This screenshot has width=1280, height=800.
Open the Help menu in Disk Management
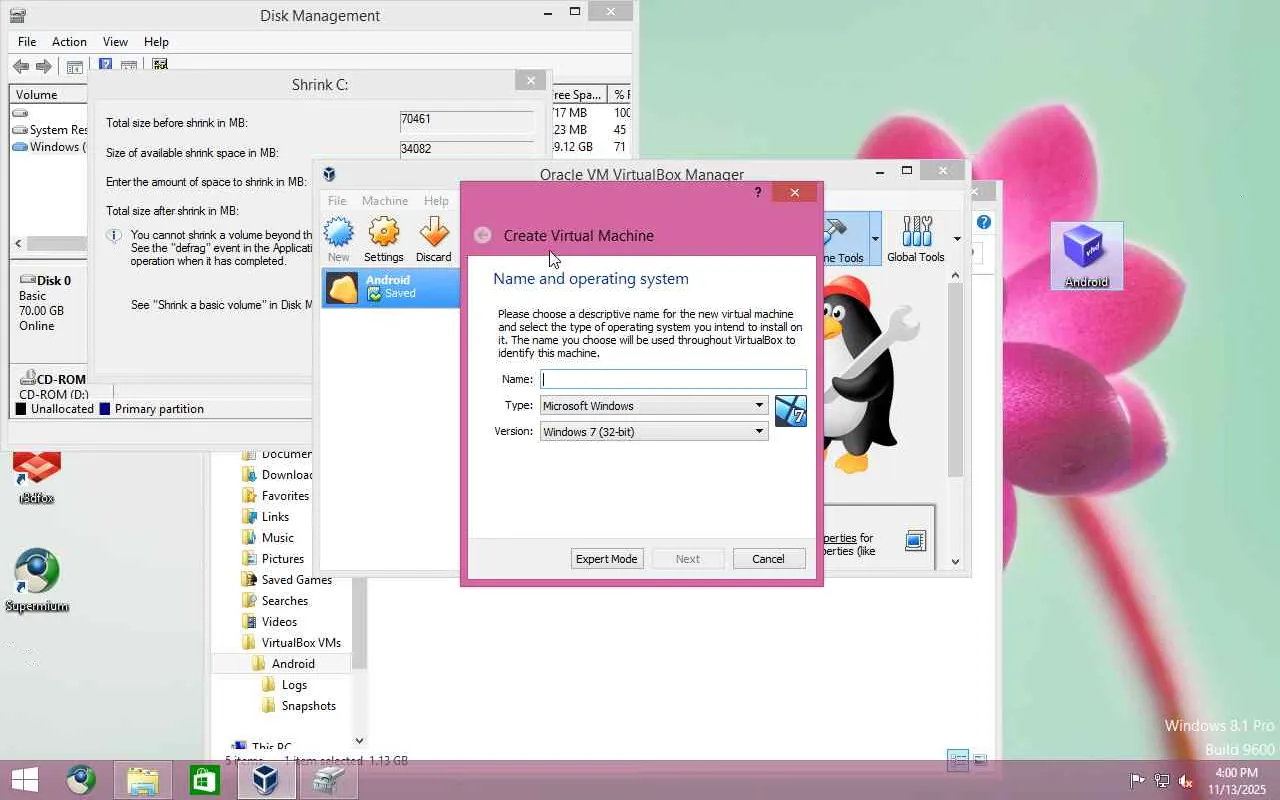pos(156,42)
